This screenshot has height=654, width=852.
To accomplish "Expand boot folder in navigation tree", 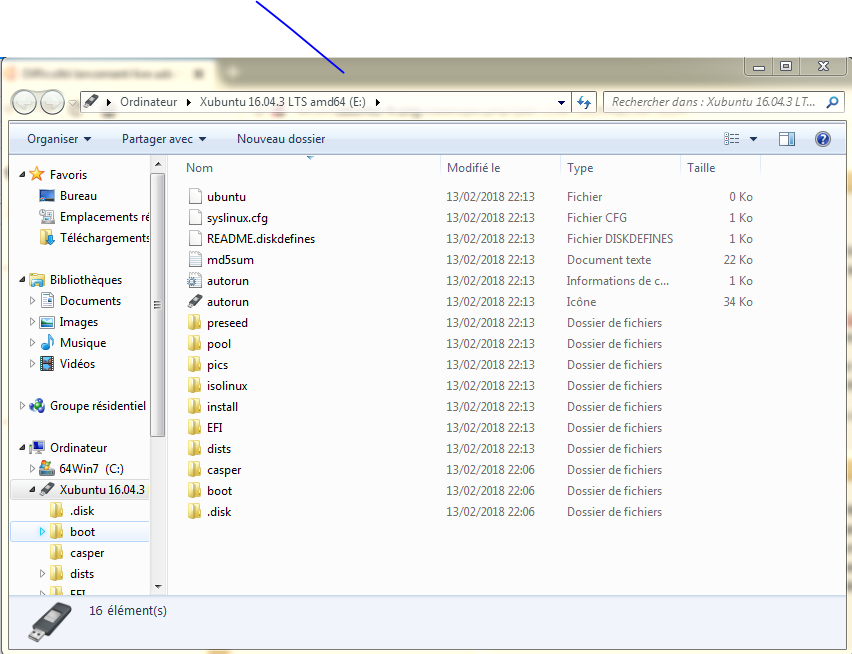I will 42,532.
